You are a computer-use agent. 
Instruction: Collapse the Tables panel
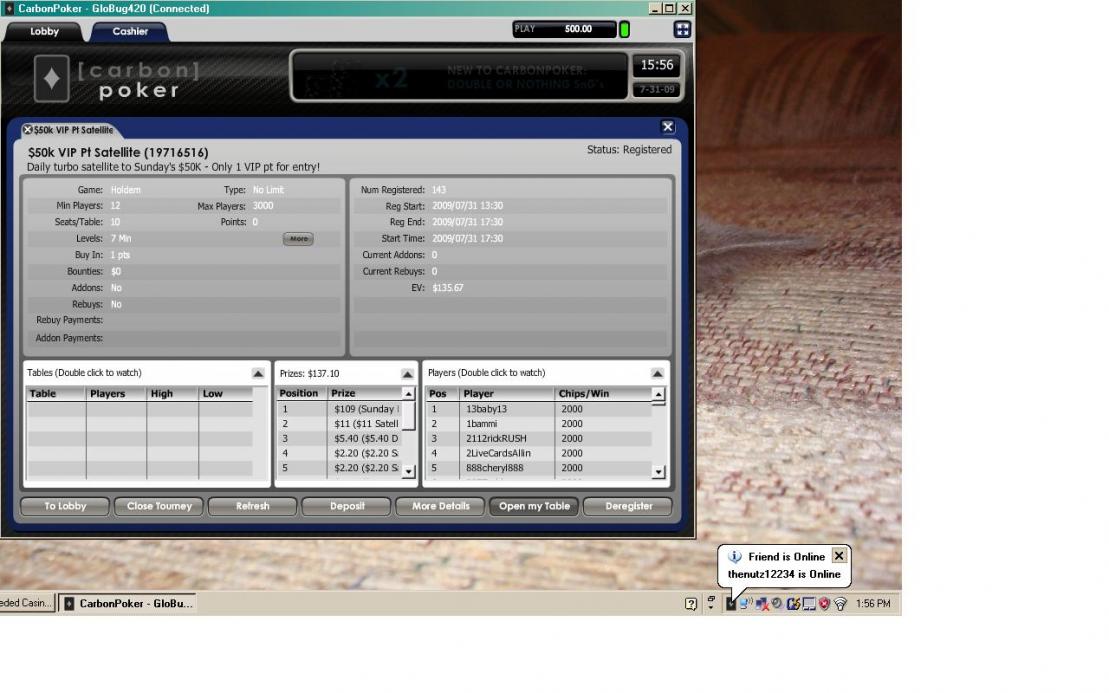[258, 373]
